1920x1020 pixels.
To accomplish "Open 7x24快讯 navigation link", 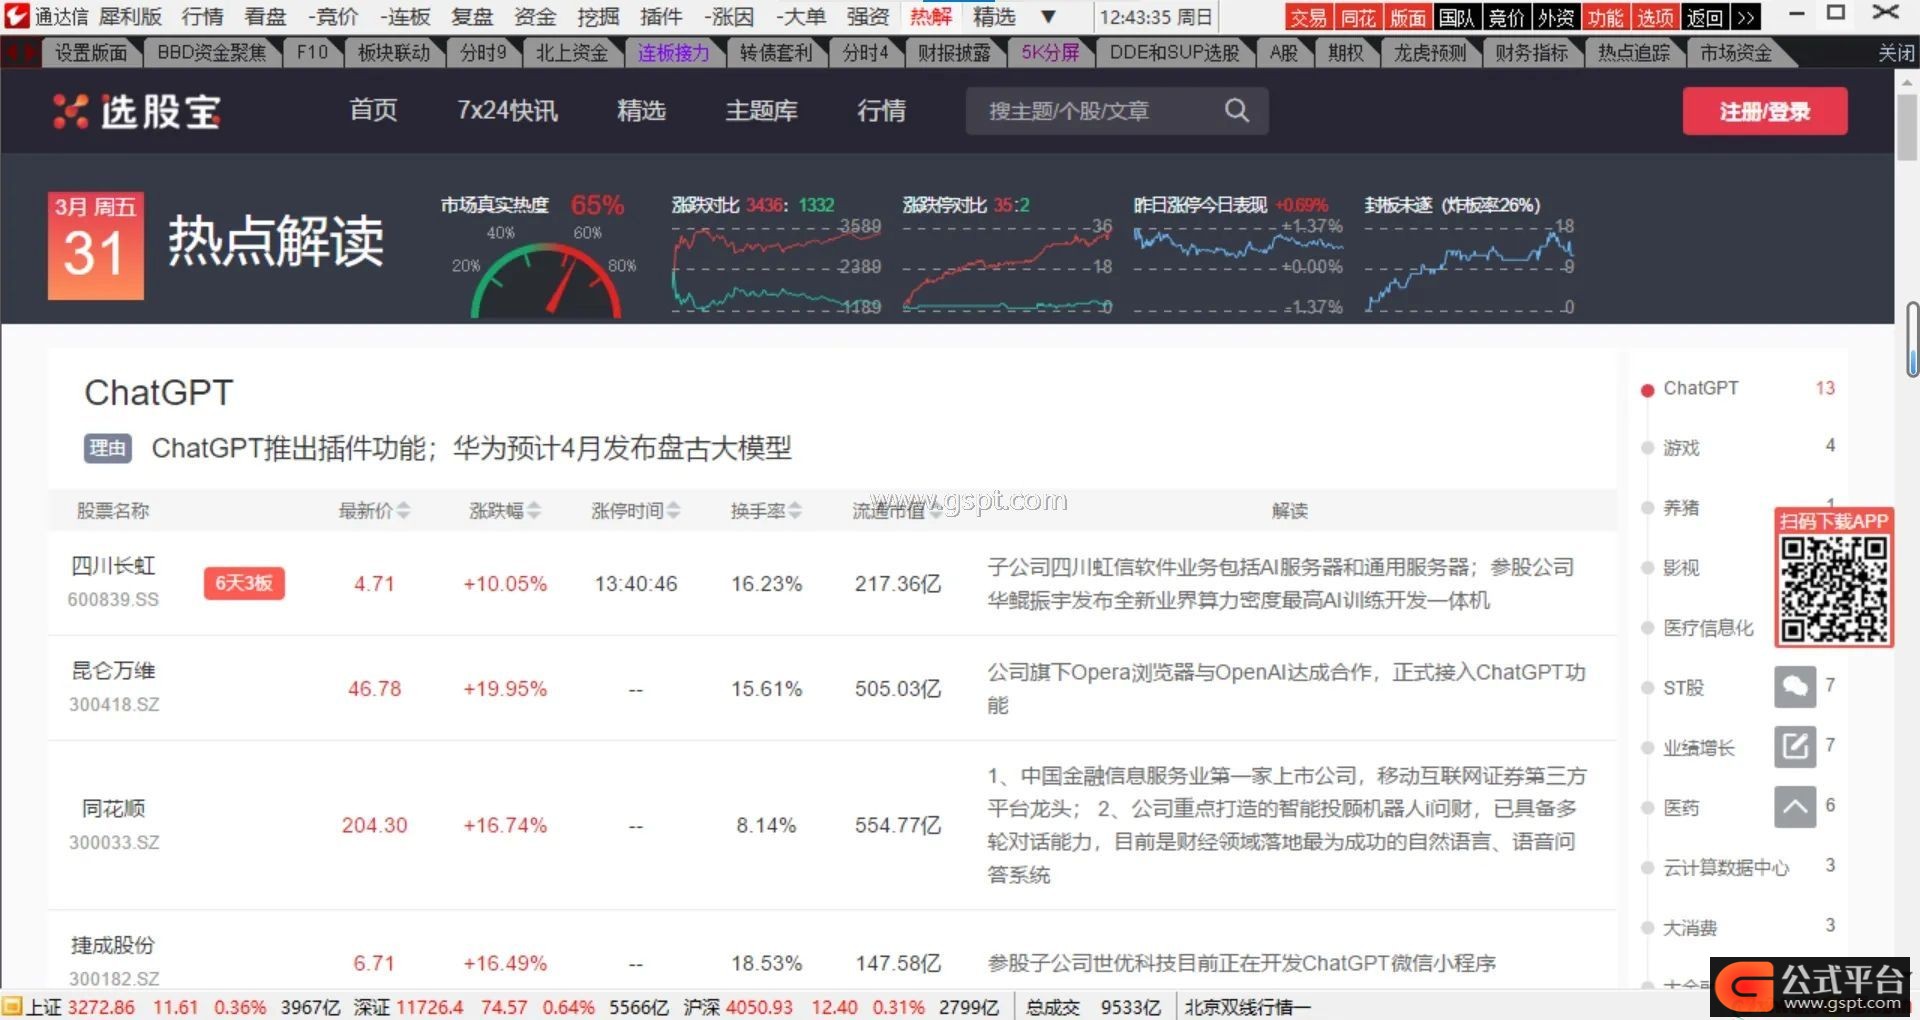I will point(507,110).
